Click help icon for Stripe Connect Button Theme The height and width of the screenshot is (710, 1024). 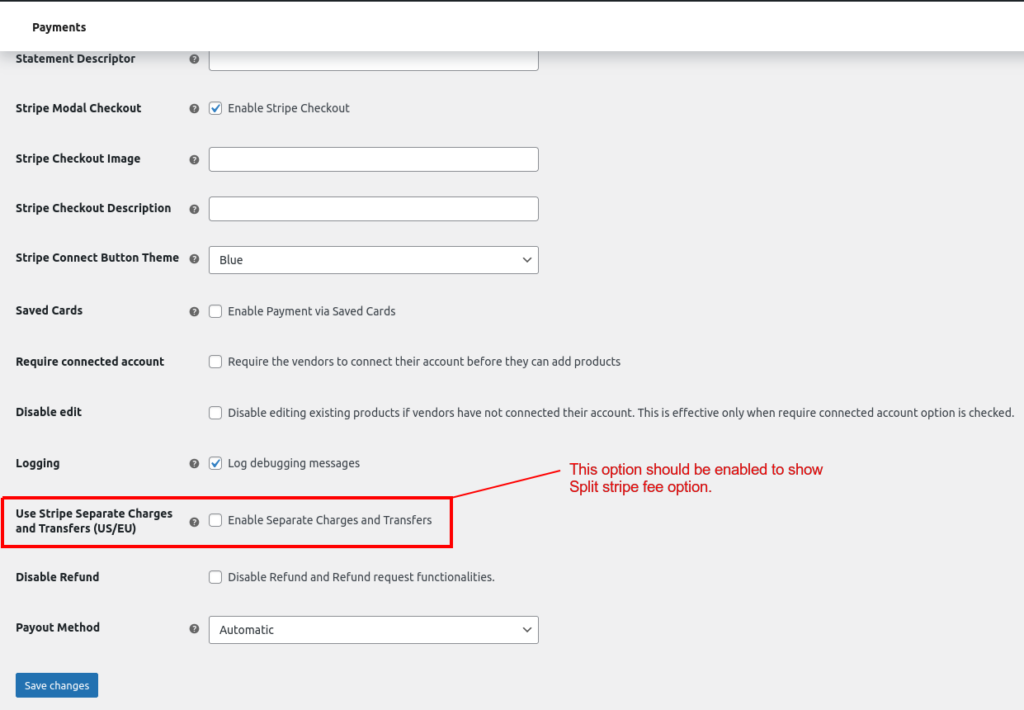(194, 259)
